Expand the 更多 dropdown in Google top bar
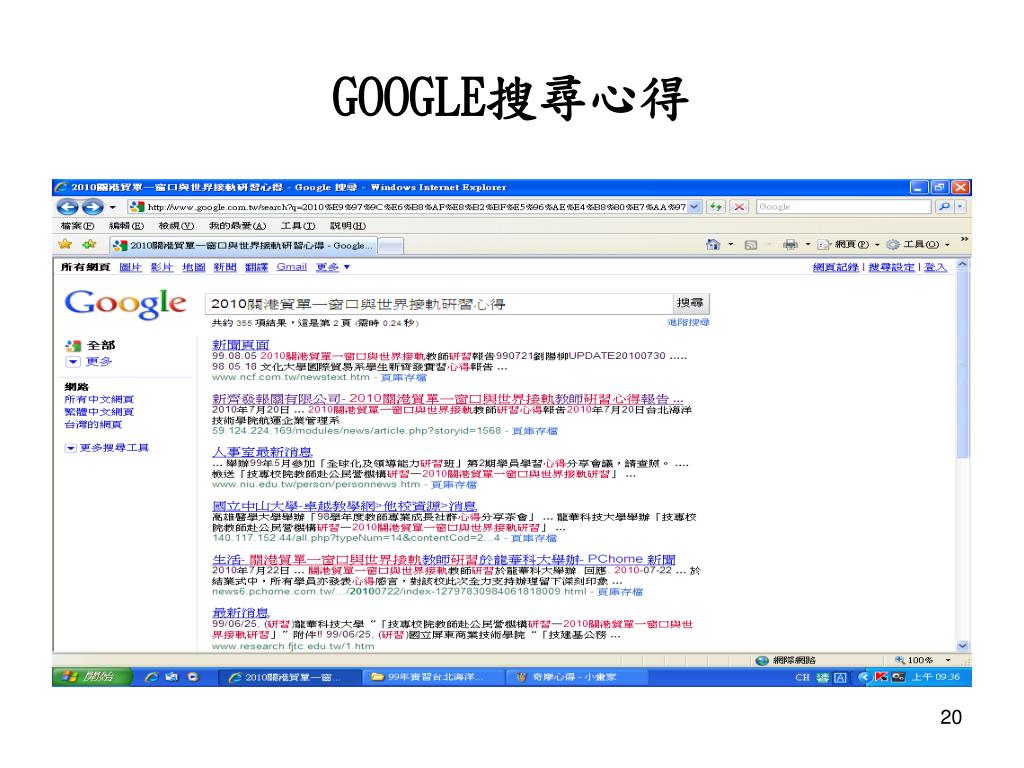This screenshot has height=768, width=1024. 333,267
